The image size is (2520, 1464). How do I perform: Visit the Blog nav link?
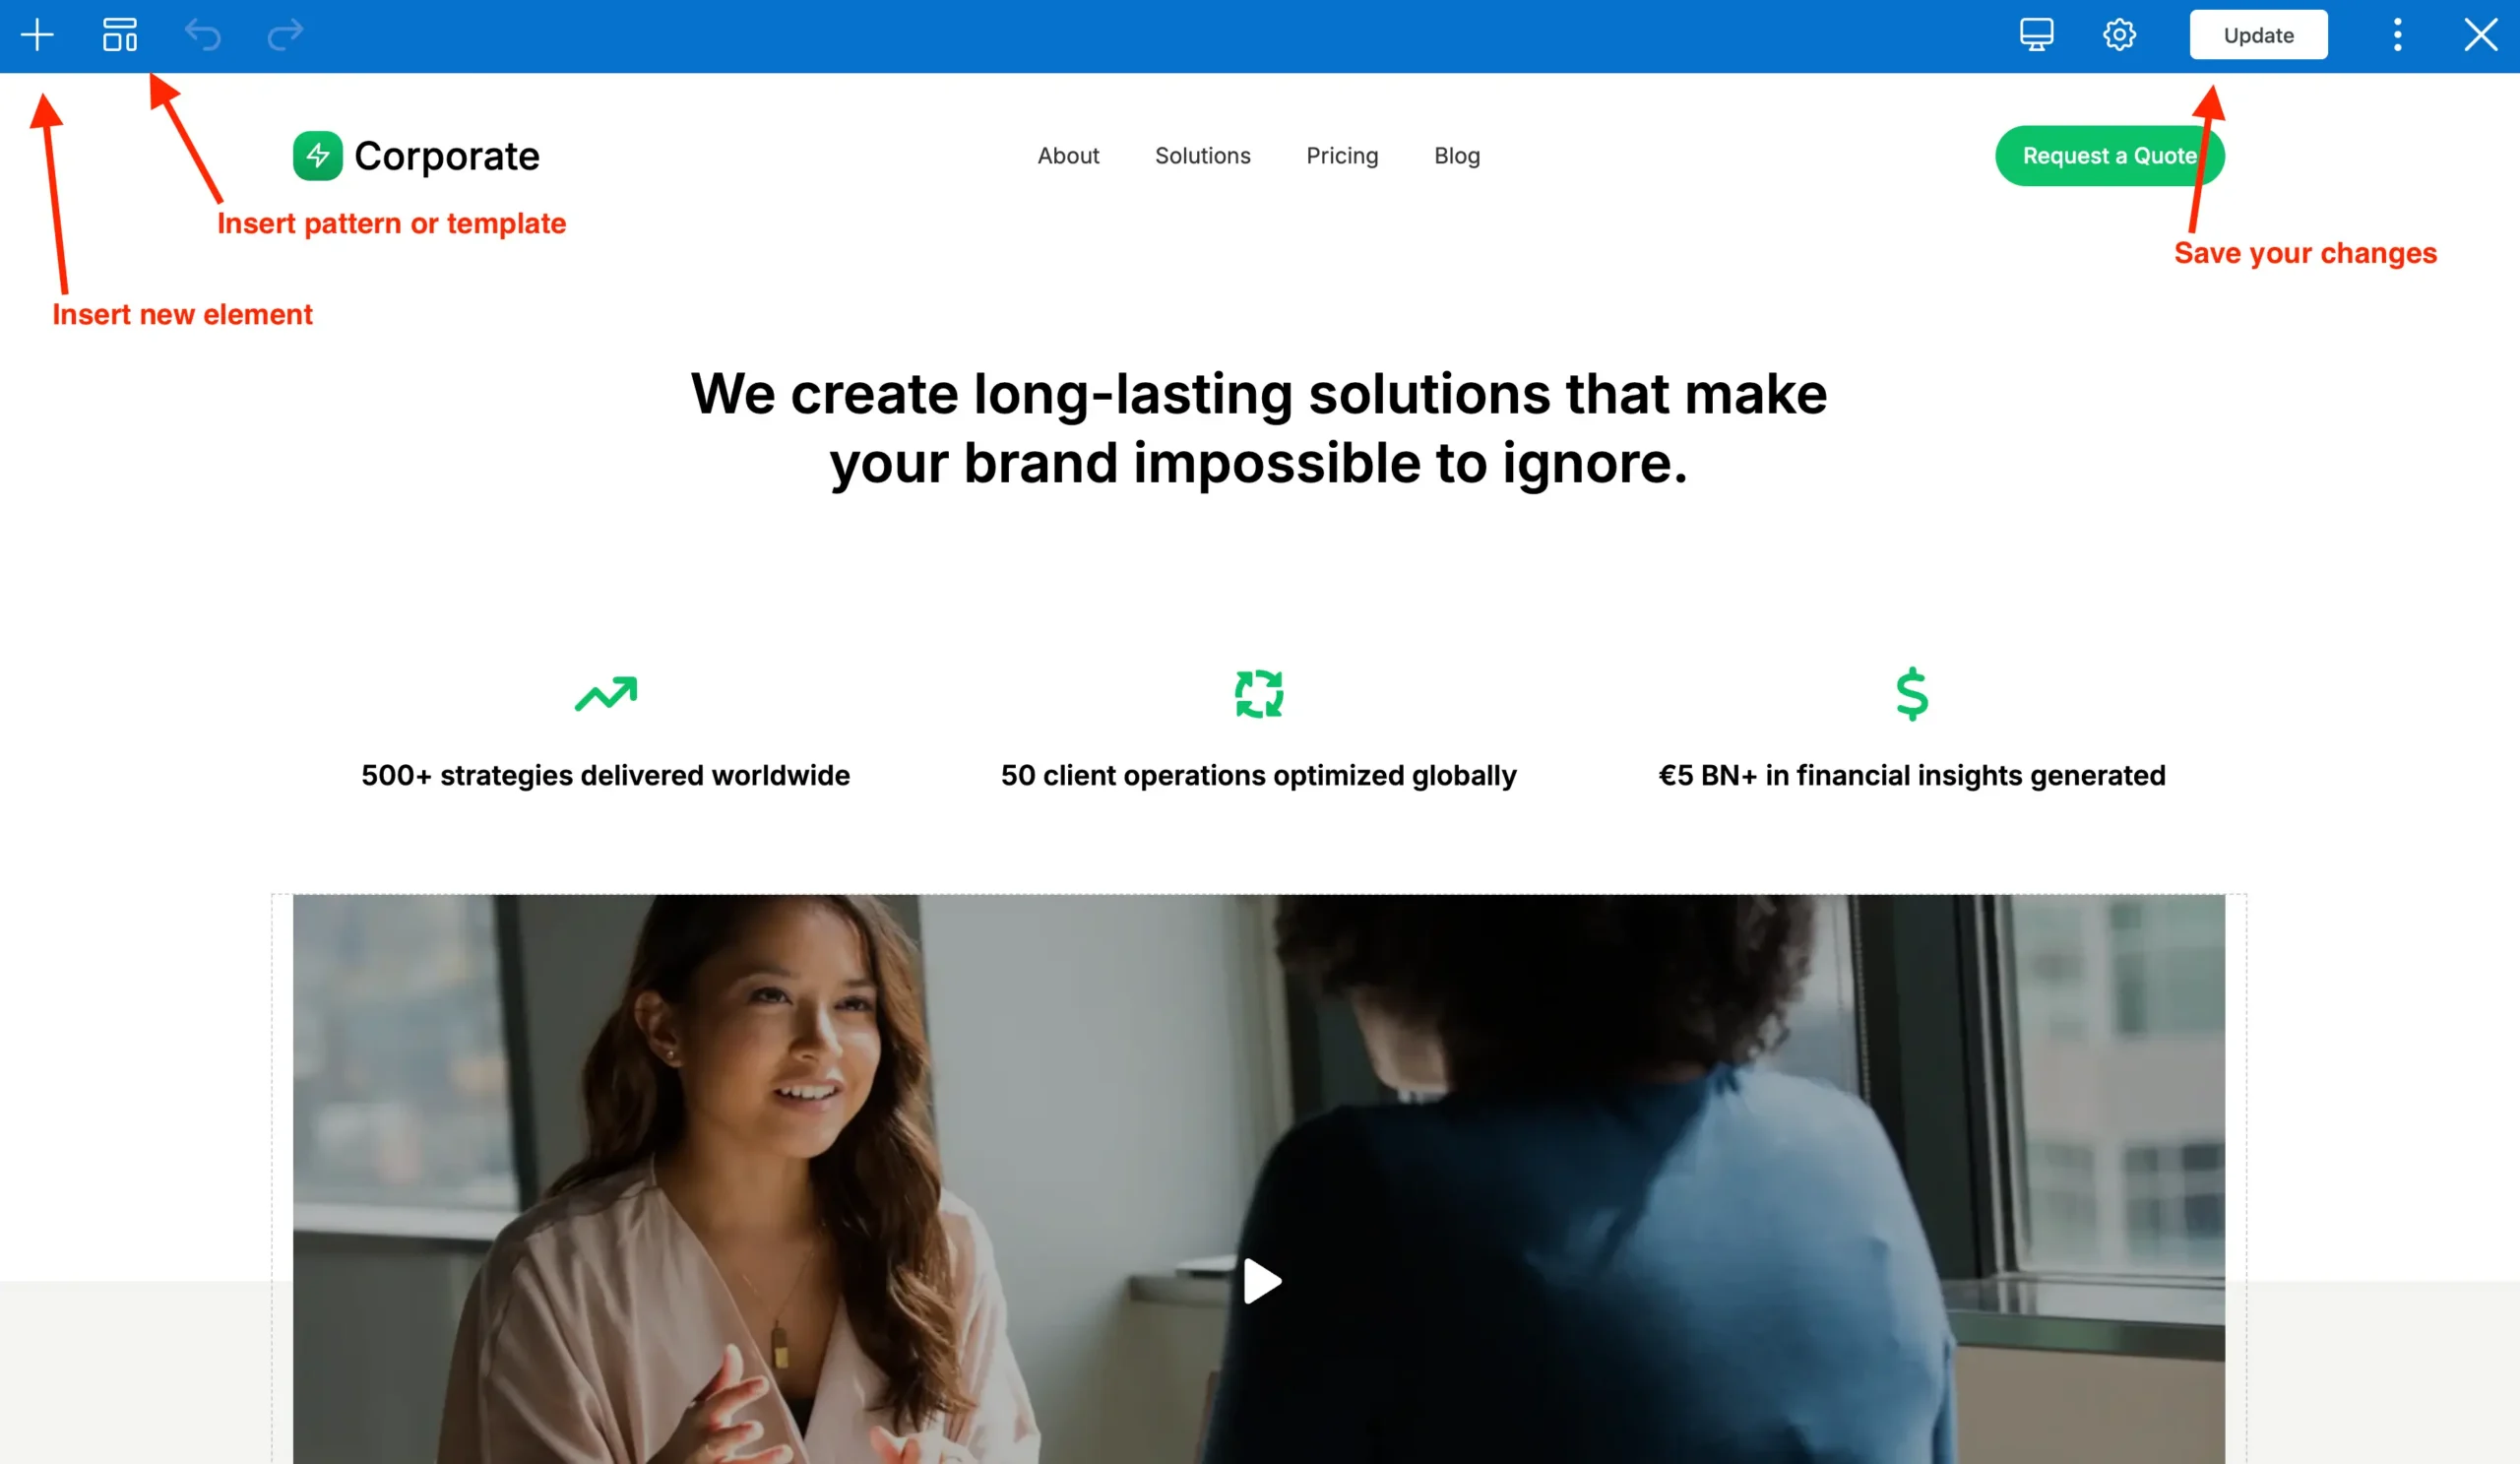click(x=1457, y=156)
